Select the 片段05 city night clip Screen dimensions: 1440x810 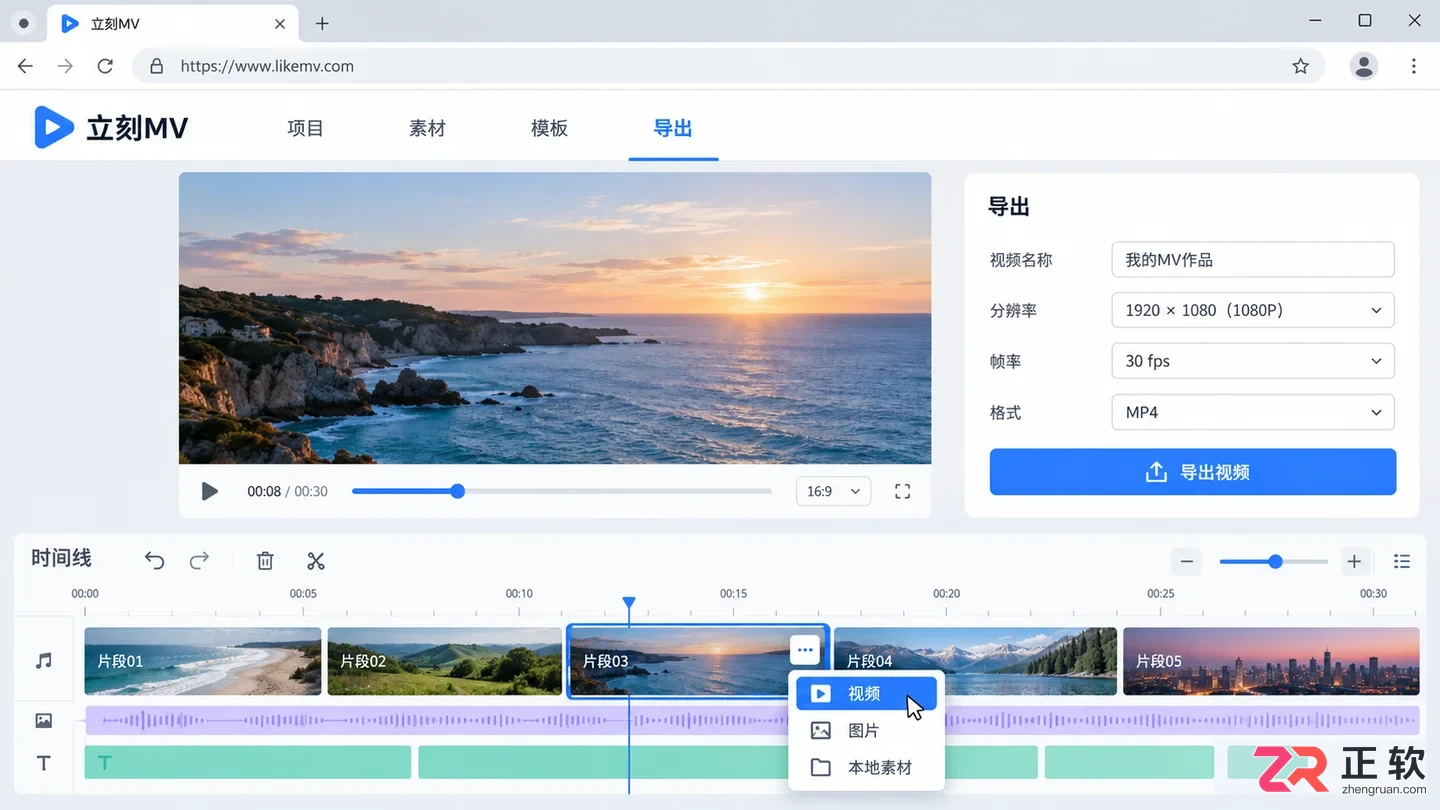(1271, 661)
